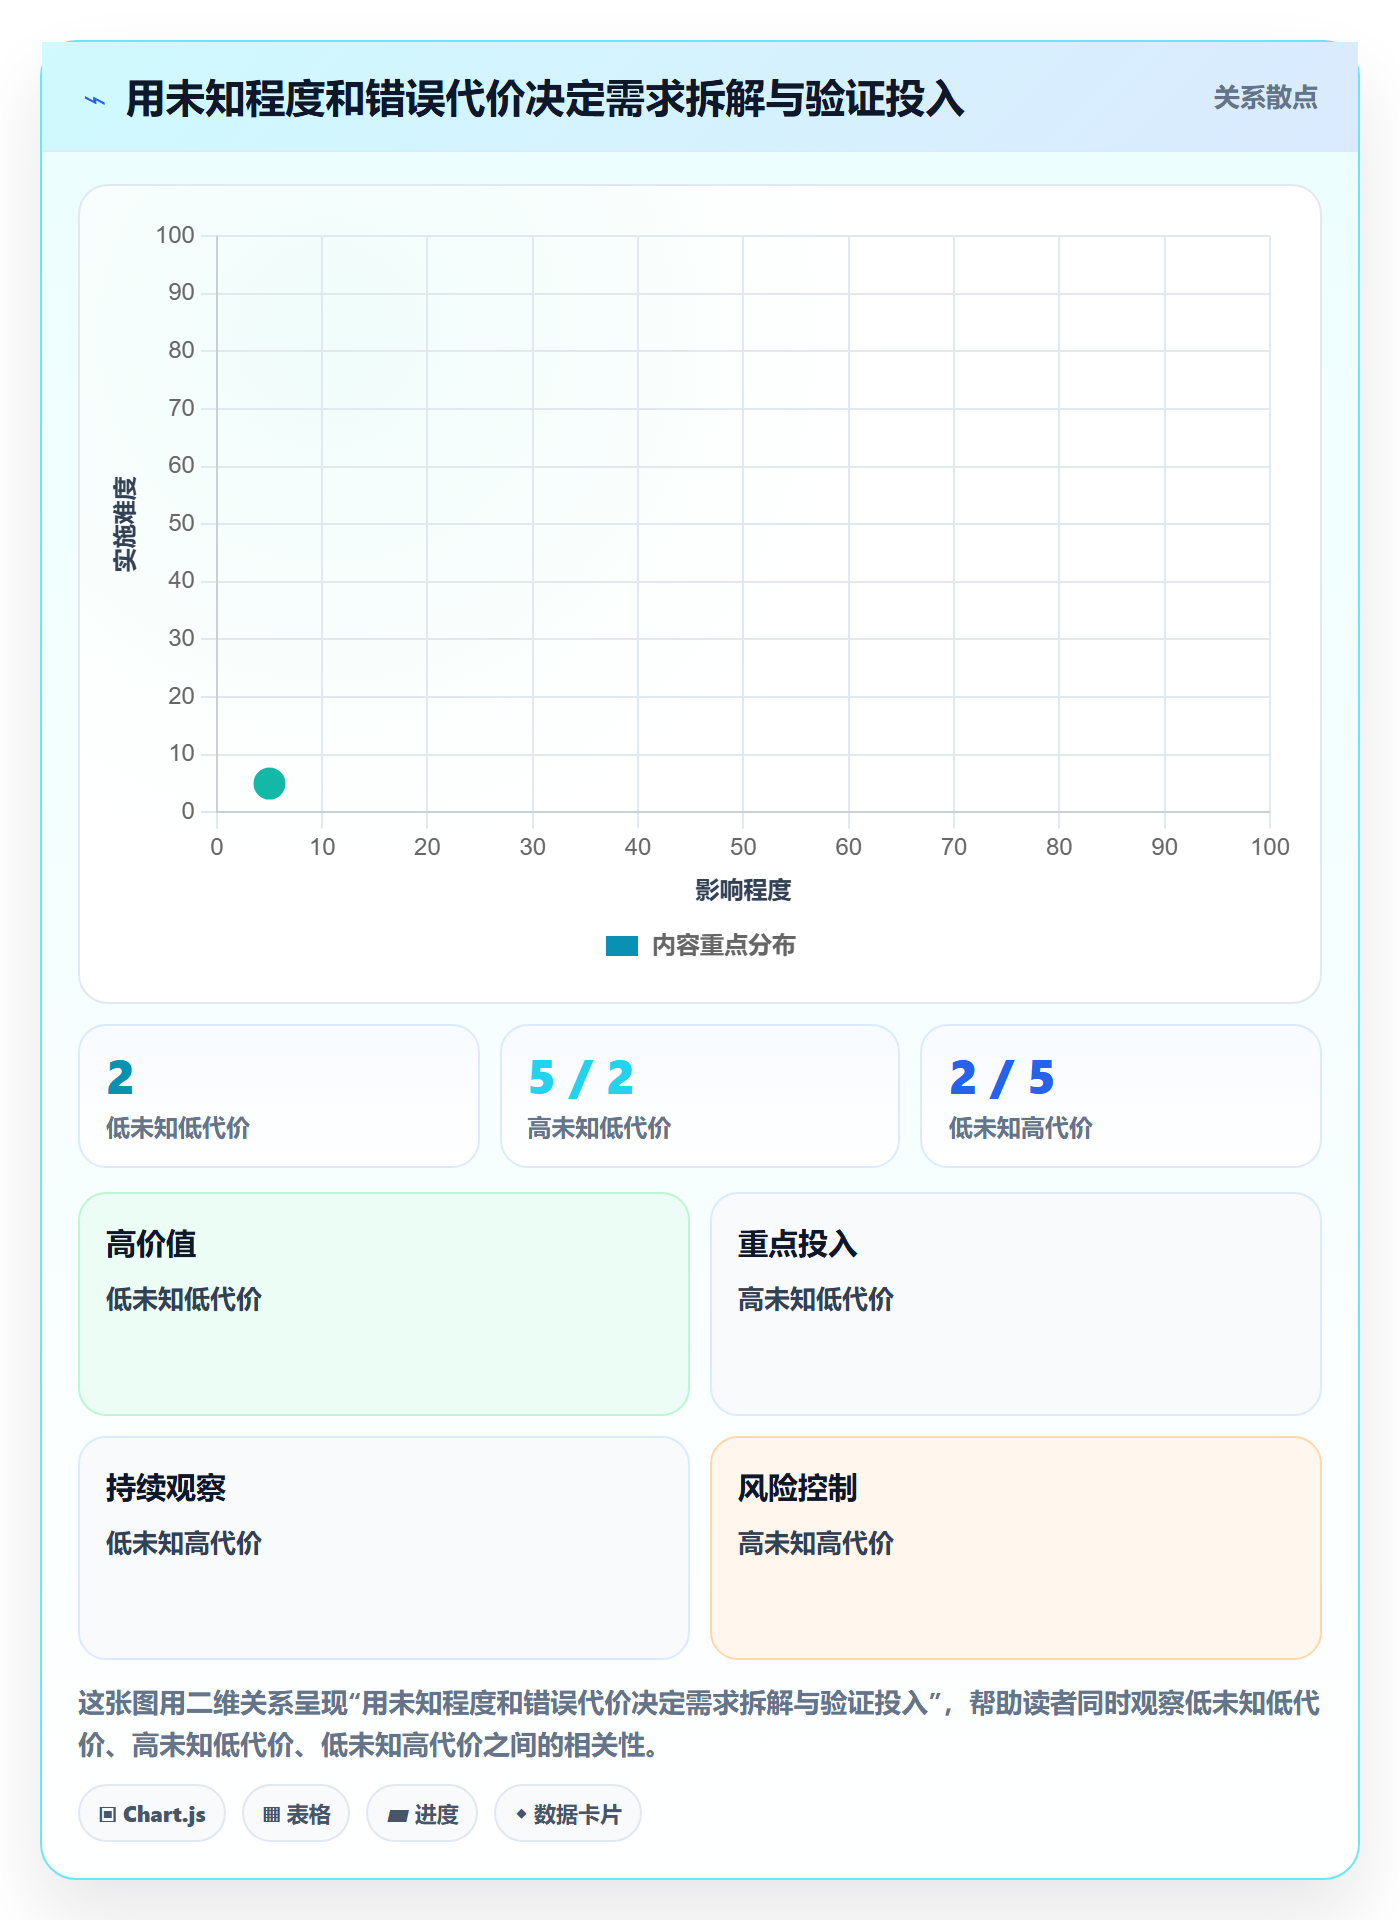
Task: Click the Chart.js chip square icon
Action: click(108, 1815)
